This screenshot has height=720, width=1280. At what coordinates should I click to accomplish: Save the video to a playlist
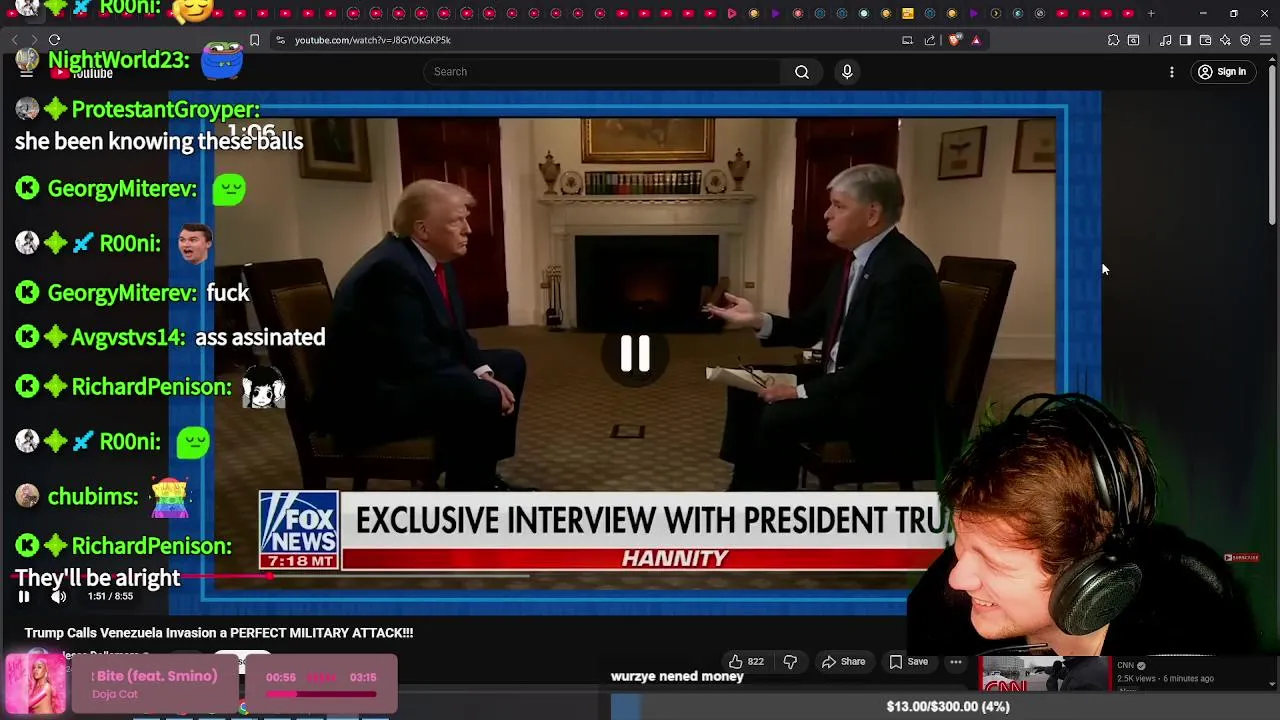(x=908, y=662)
